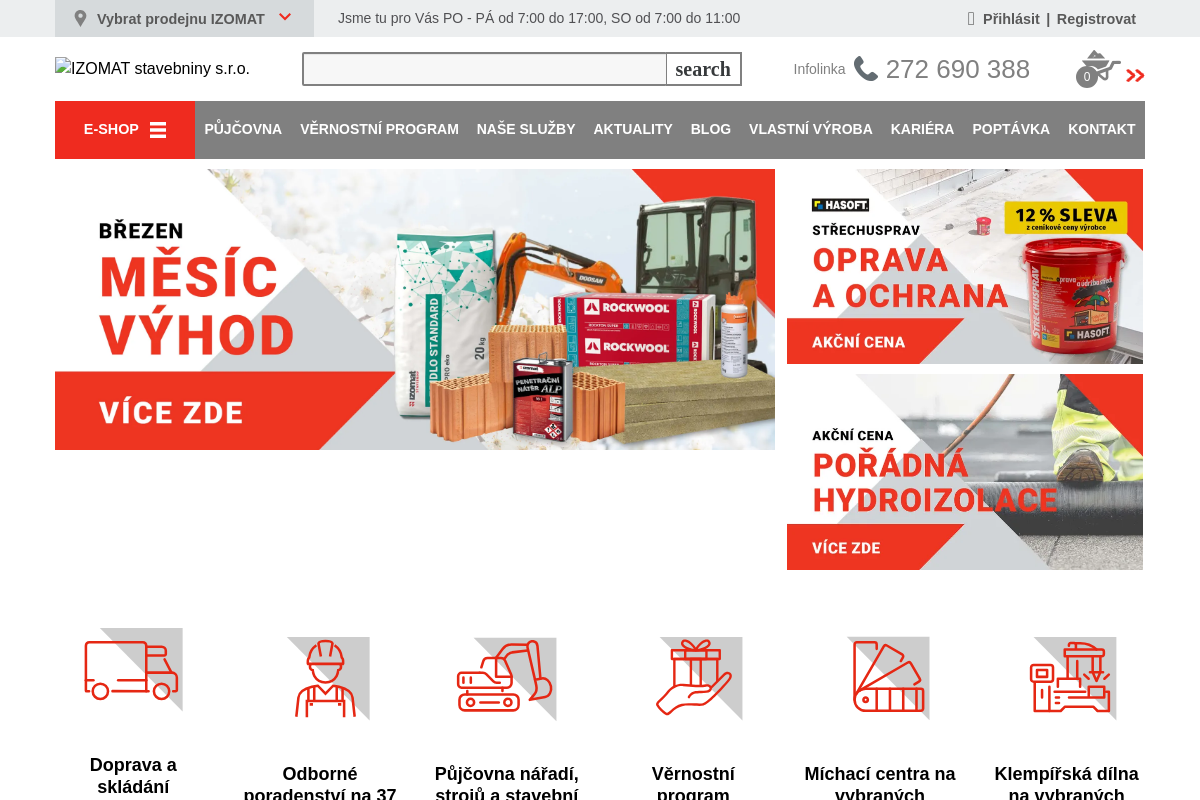Screen dimensions: 1200x800
Task: Open KONTAKT menu item
Action: [x=1102, y=129]
